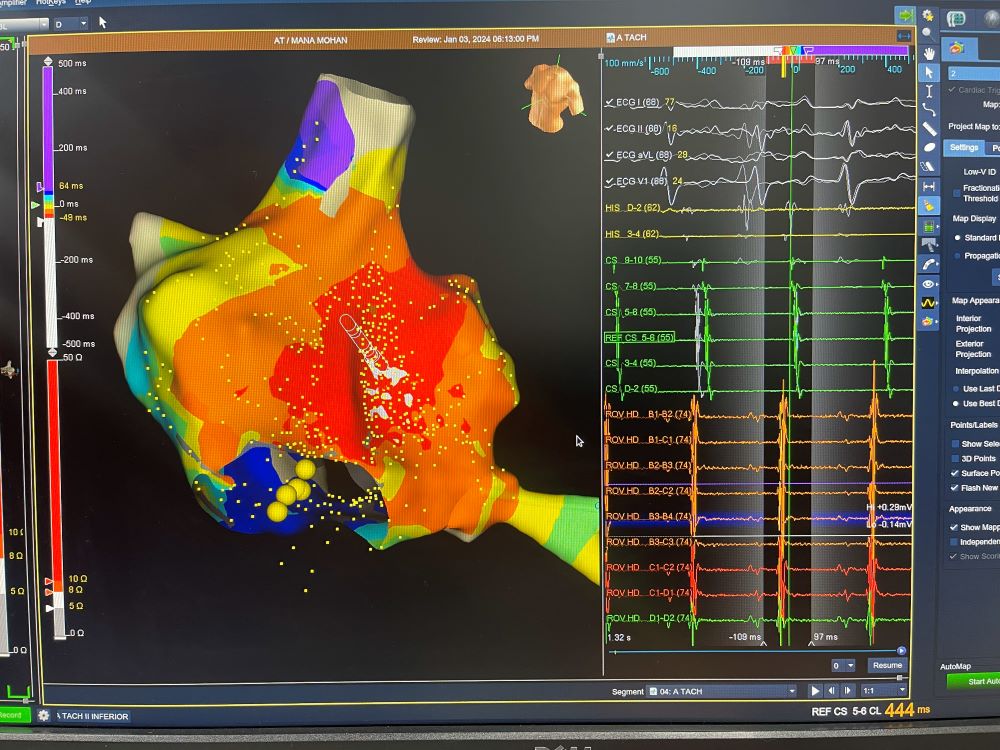The image size is (1000, 750).
Task: Select the Standard map display radio
Action: [x=957, y=237]
